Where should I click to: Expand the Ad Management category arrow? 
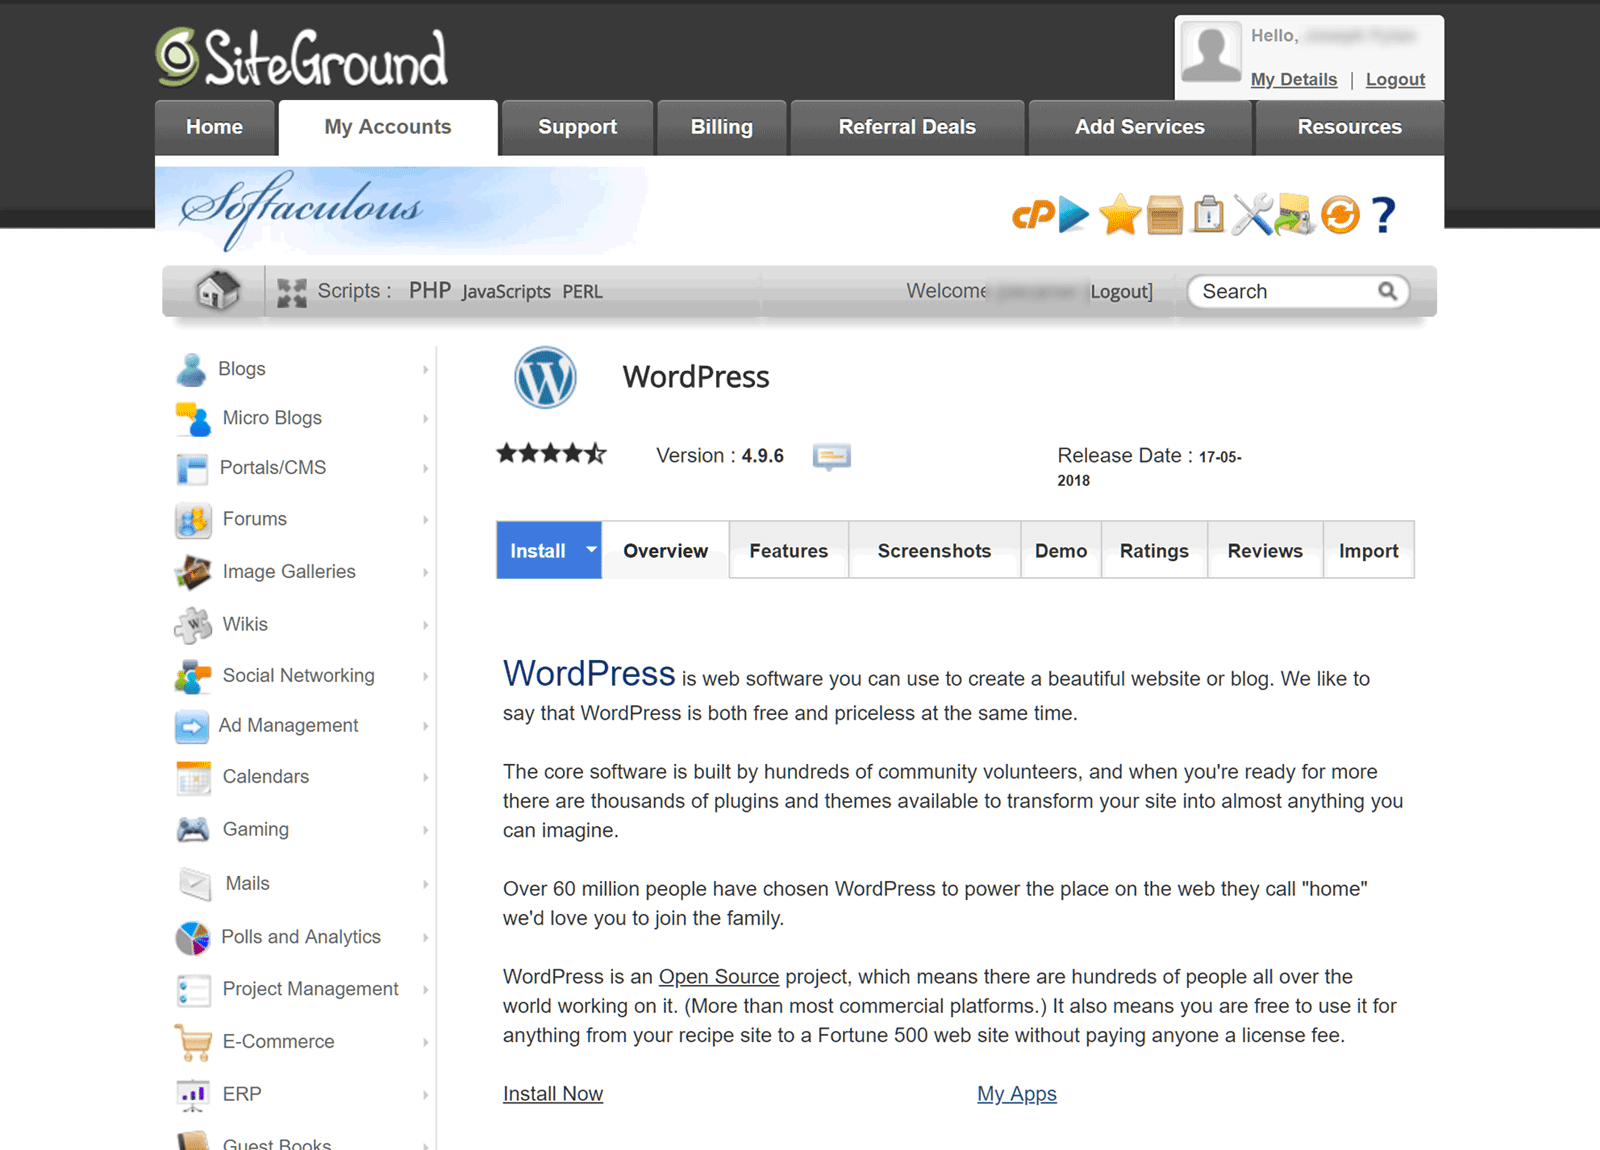[x=425, y=726]
